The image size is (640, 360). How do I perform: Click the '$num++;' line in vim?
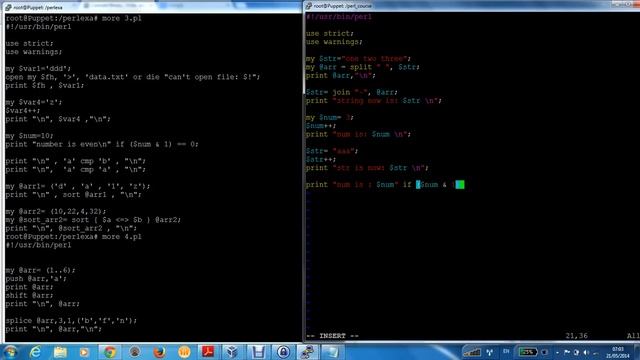(x=321, y=126)
